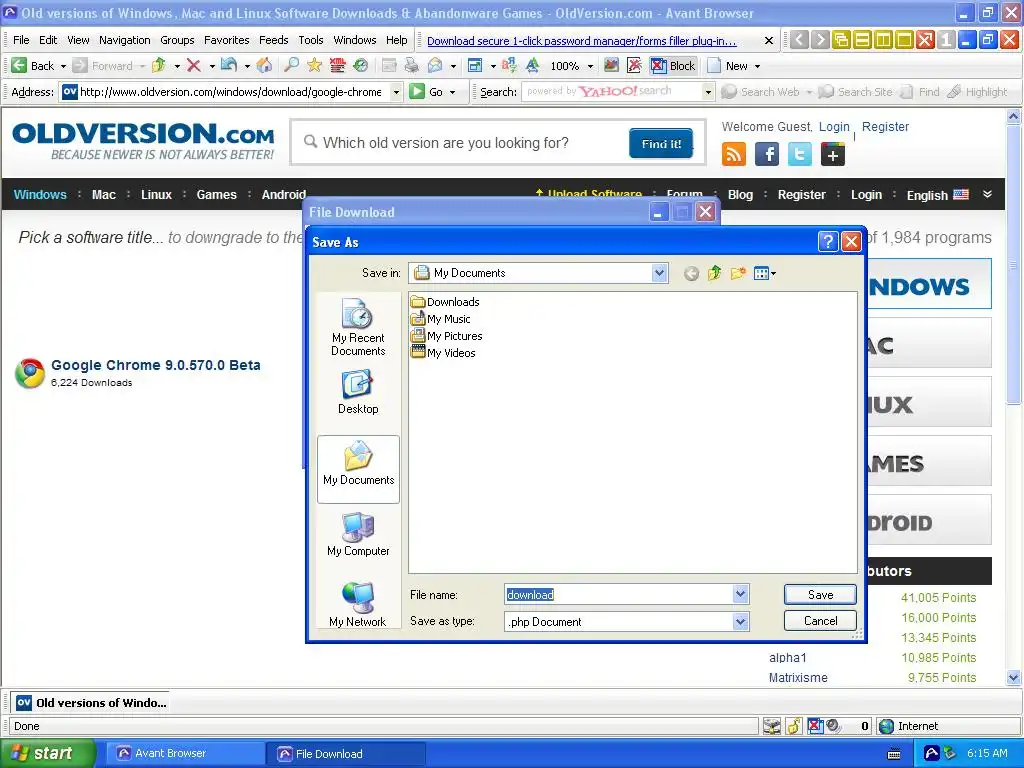This screenshot has width=1024, height=768.
Task: Select the My Videos folder
Action: 443,353
